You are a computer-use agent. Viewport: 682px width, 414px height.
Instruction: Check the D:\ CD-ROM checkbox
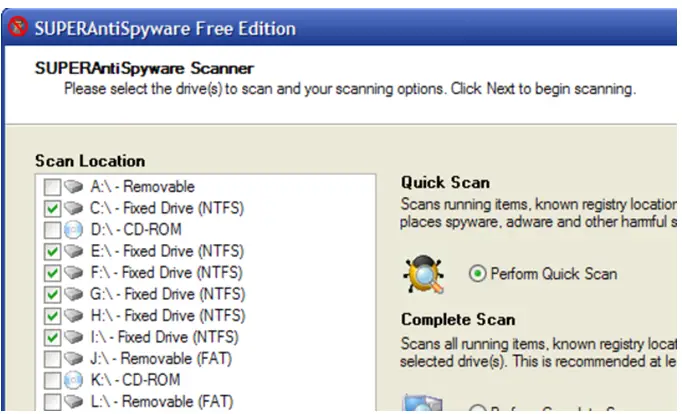click(x=52, y=230)
